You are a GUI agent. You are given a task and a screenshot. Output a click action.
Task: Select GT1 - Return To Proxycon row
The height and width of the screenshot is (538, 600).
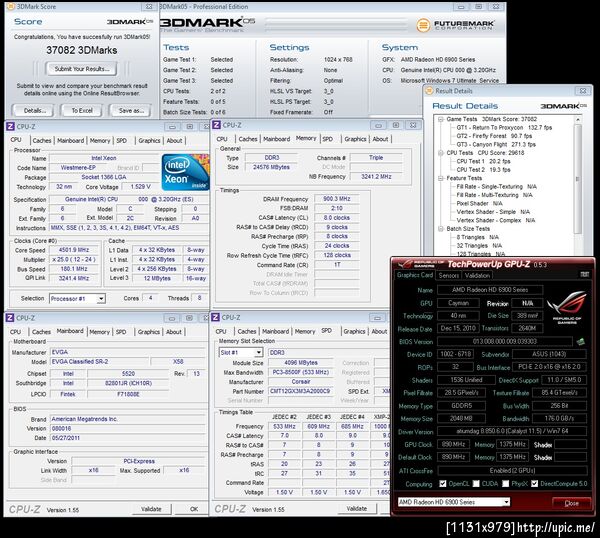pyautogui.click(x=504, y=127)
